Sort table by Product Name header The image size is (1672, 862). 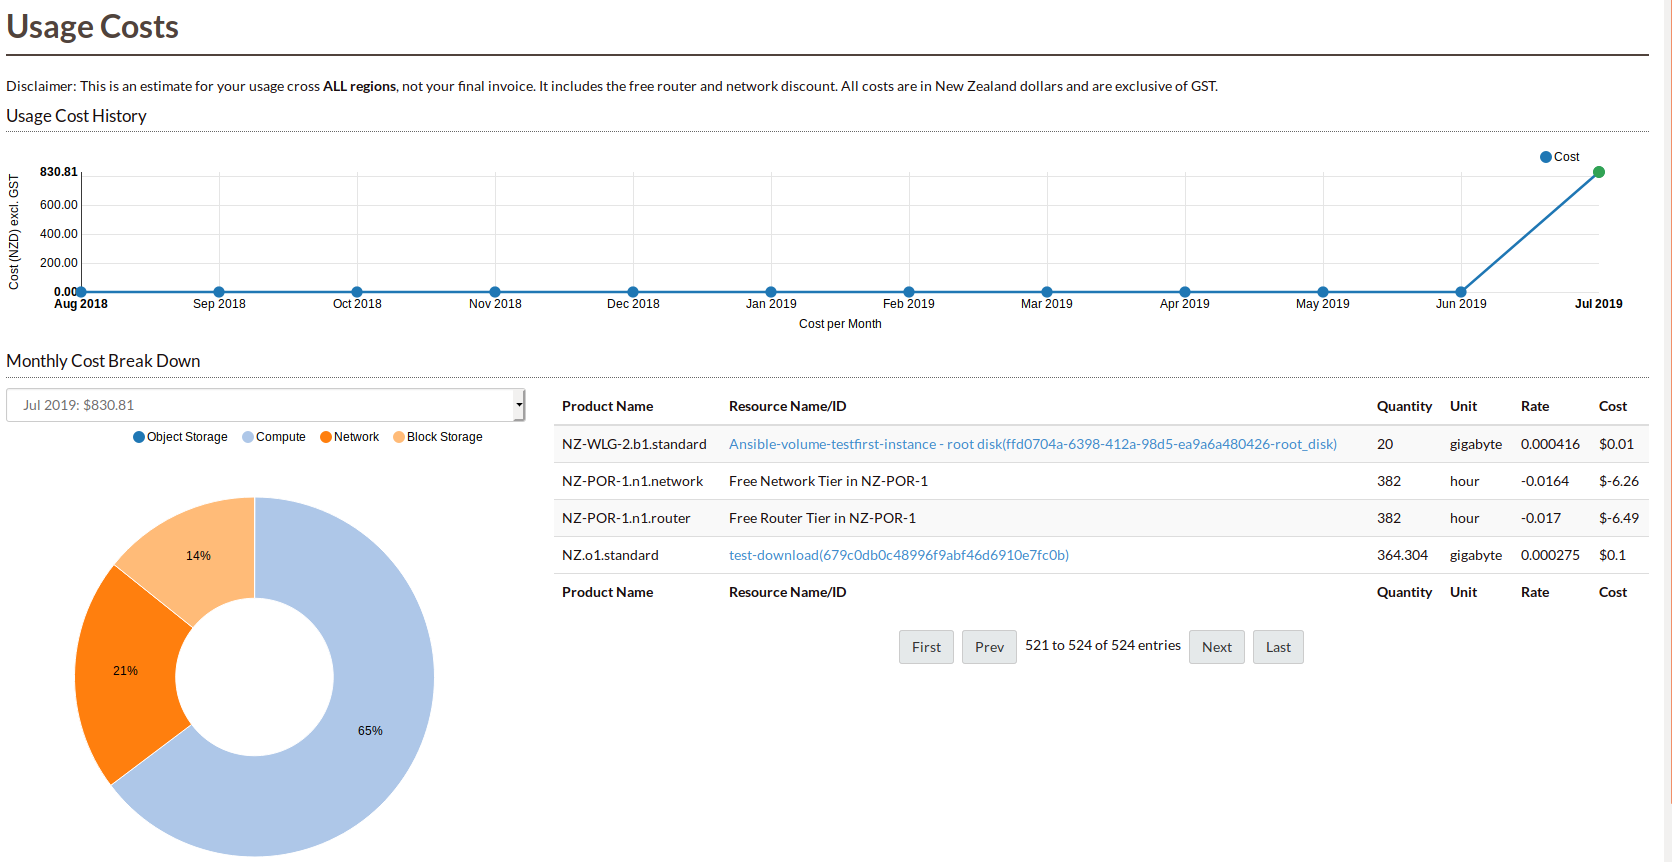click(x=607, y=406)
